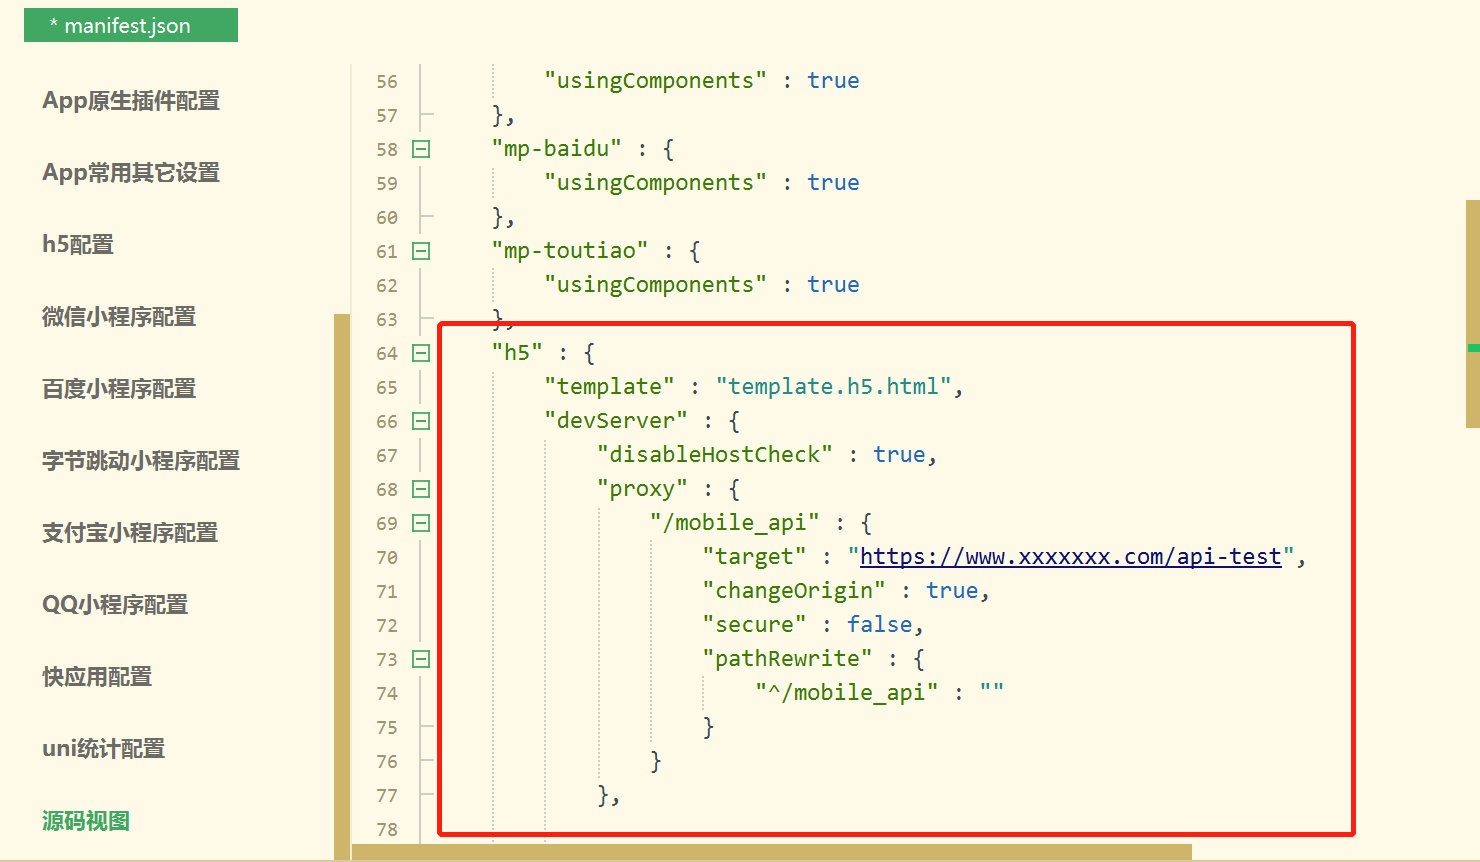Viewport: 1480px width, 862px height.
Task: Click the "proxy" key
Action: click(642, 489)
